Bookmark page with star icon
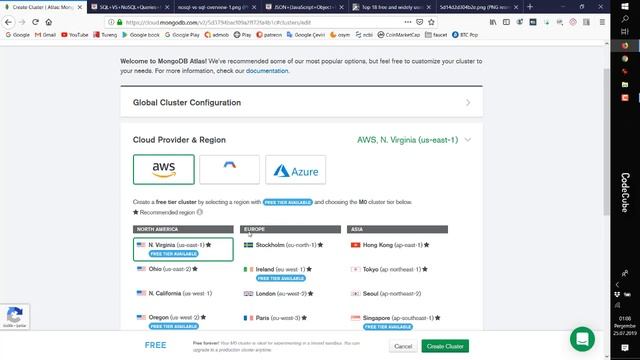 click(x=431, y=22)
